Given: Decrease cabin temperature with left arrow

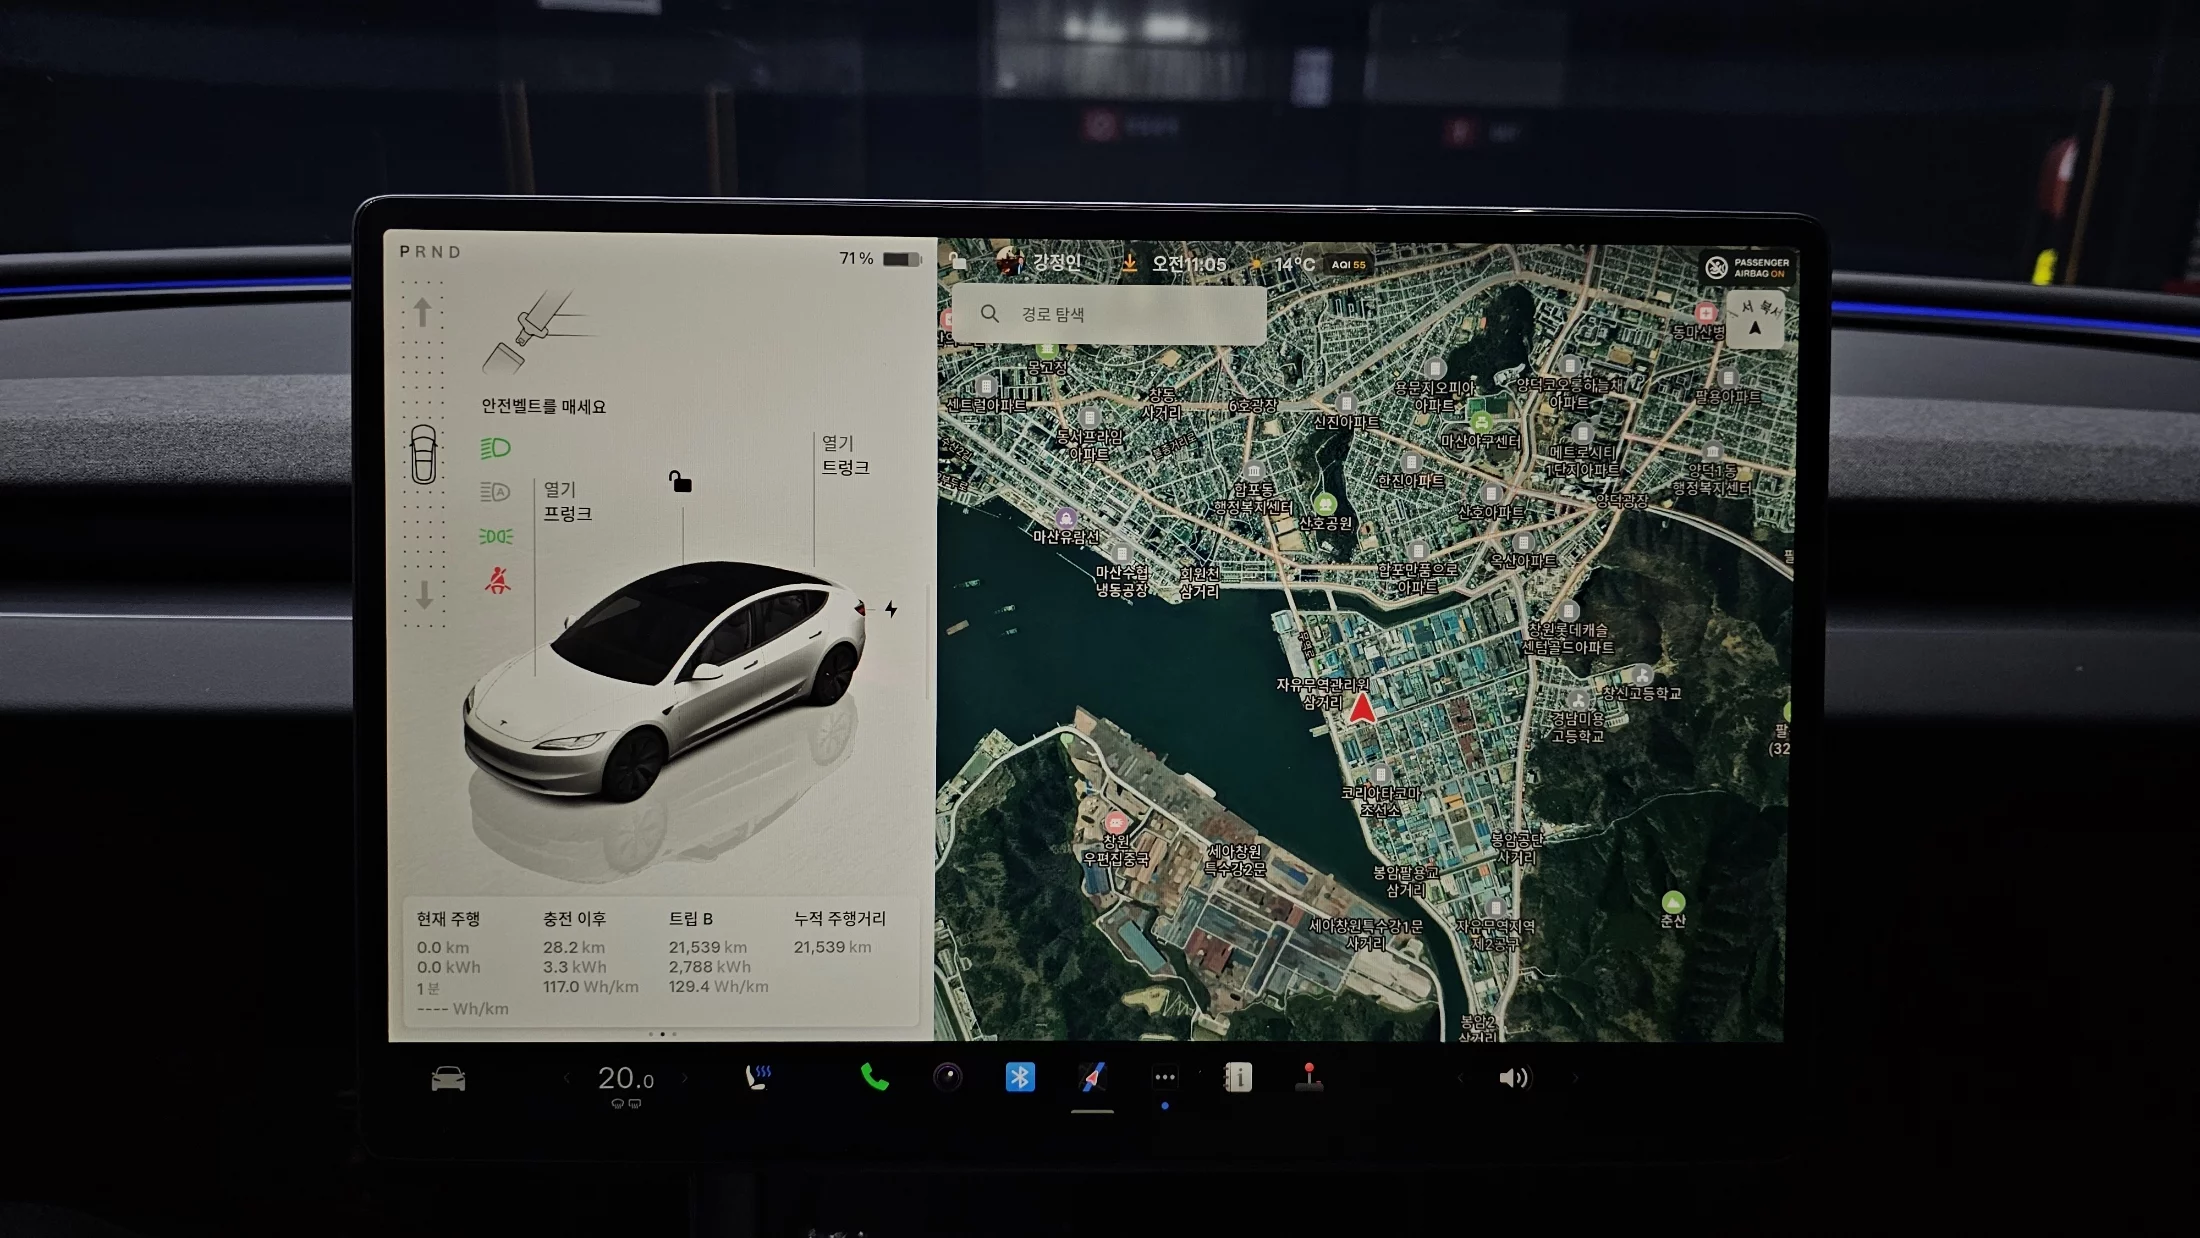Looking at the screenshot, I should 567,1078.
